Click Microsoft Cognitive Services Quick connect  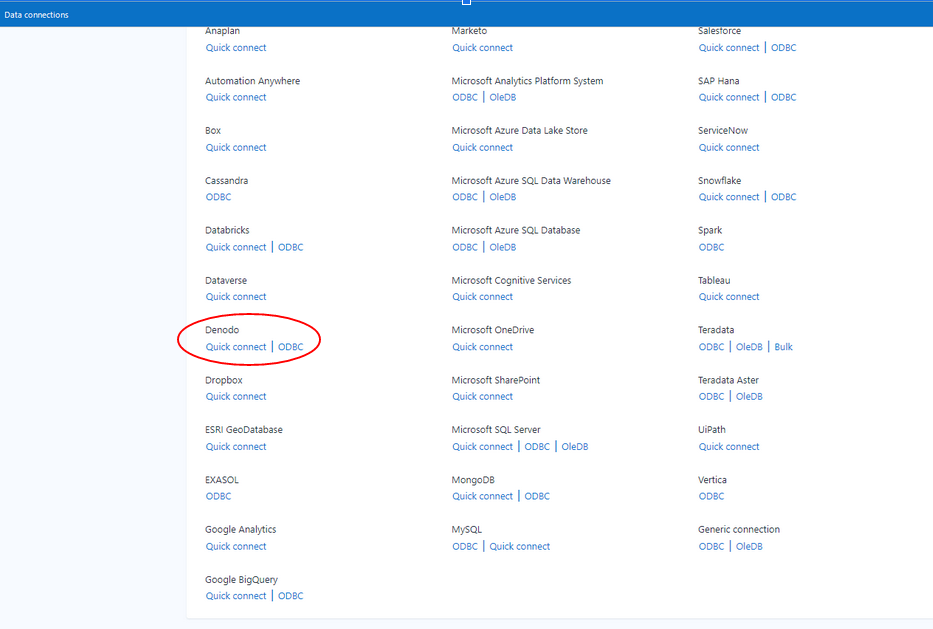(482, 296)
